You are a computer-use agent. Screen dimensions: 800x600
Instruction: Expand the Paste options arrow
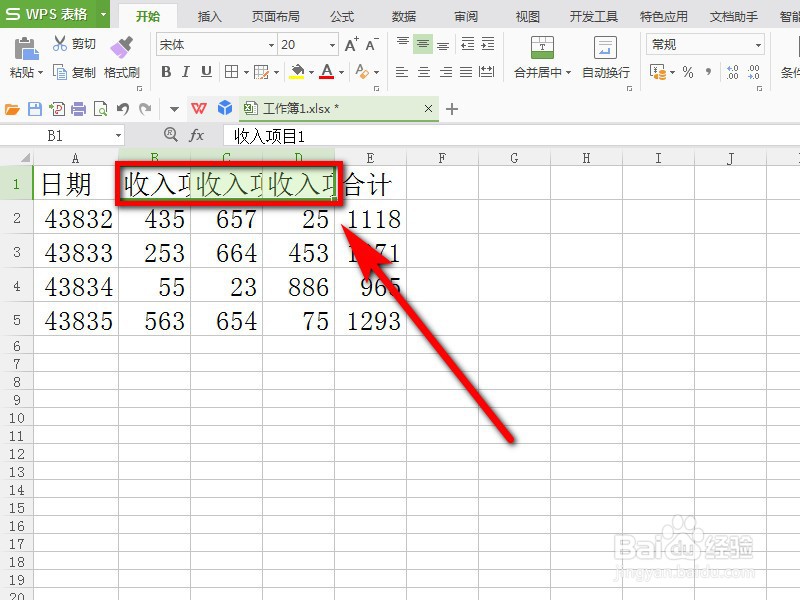[40, 72]
